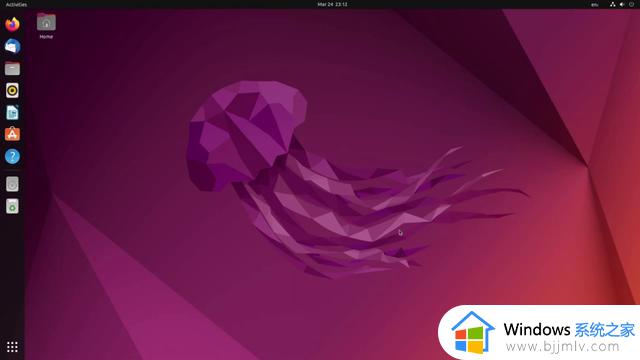Click the network status icon
The image size is (640, 360).
click(613, 4)
